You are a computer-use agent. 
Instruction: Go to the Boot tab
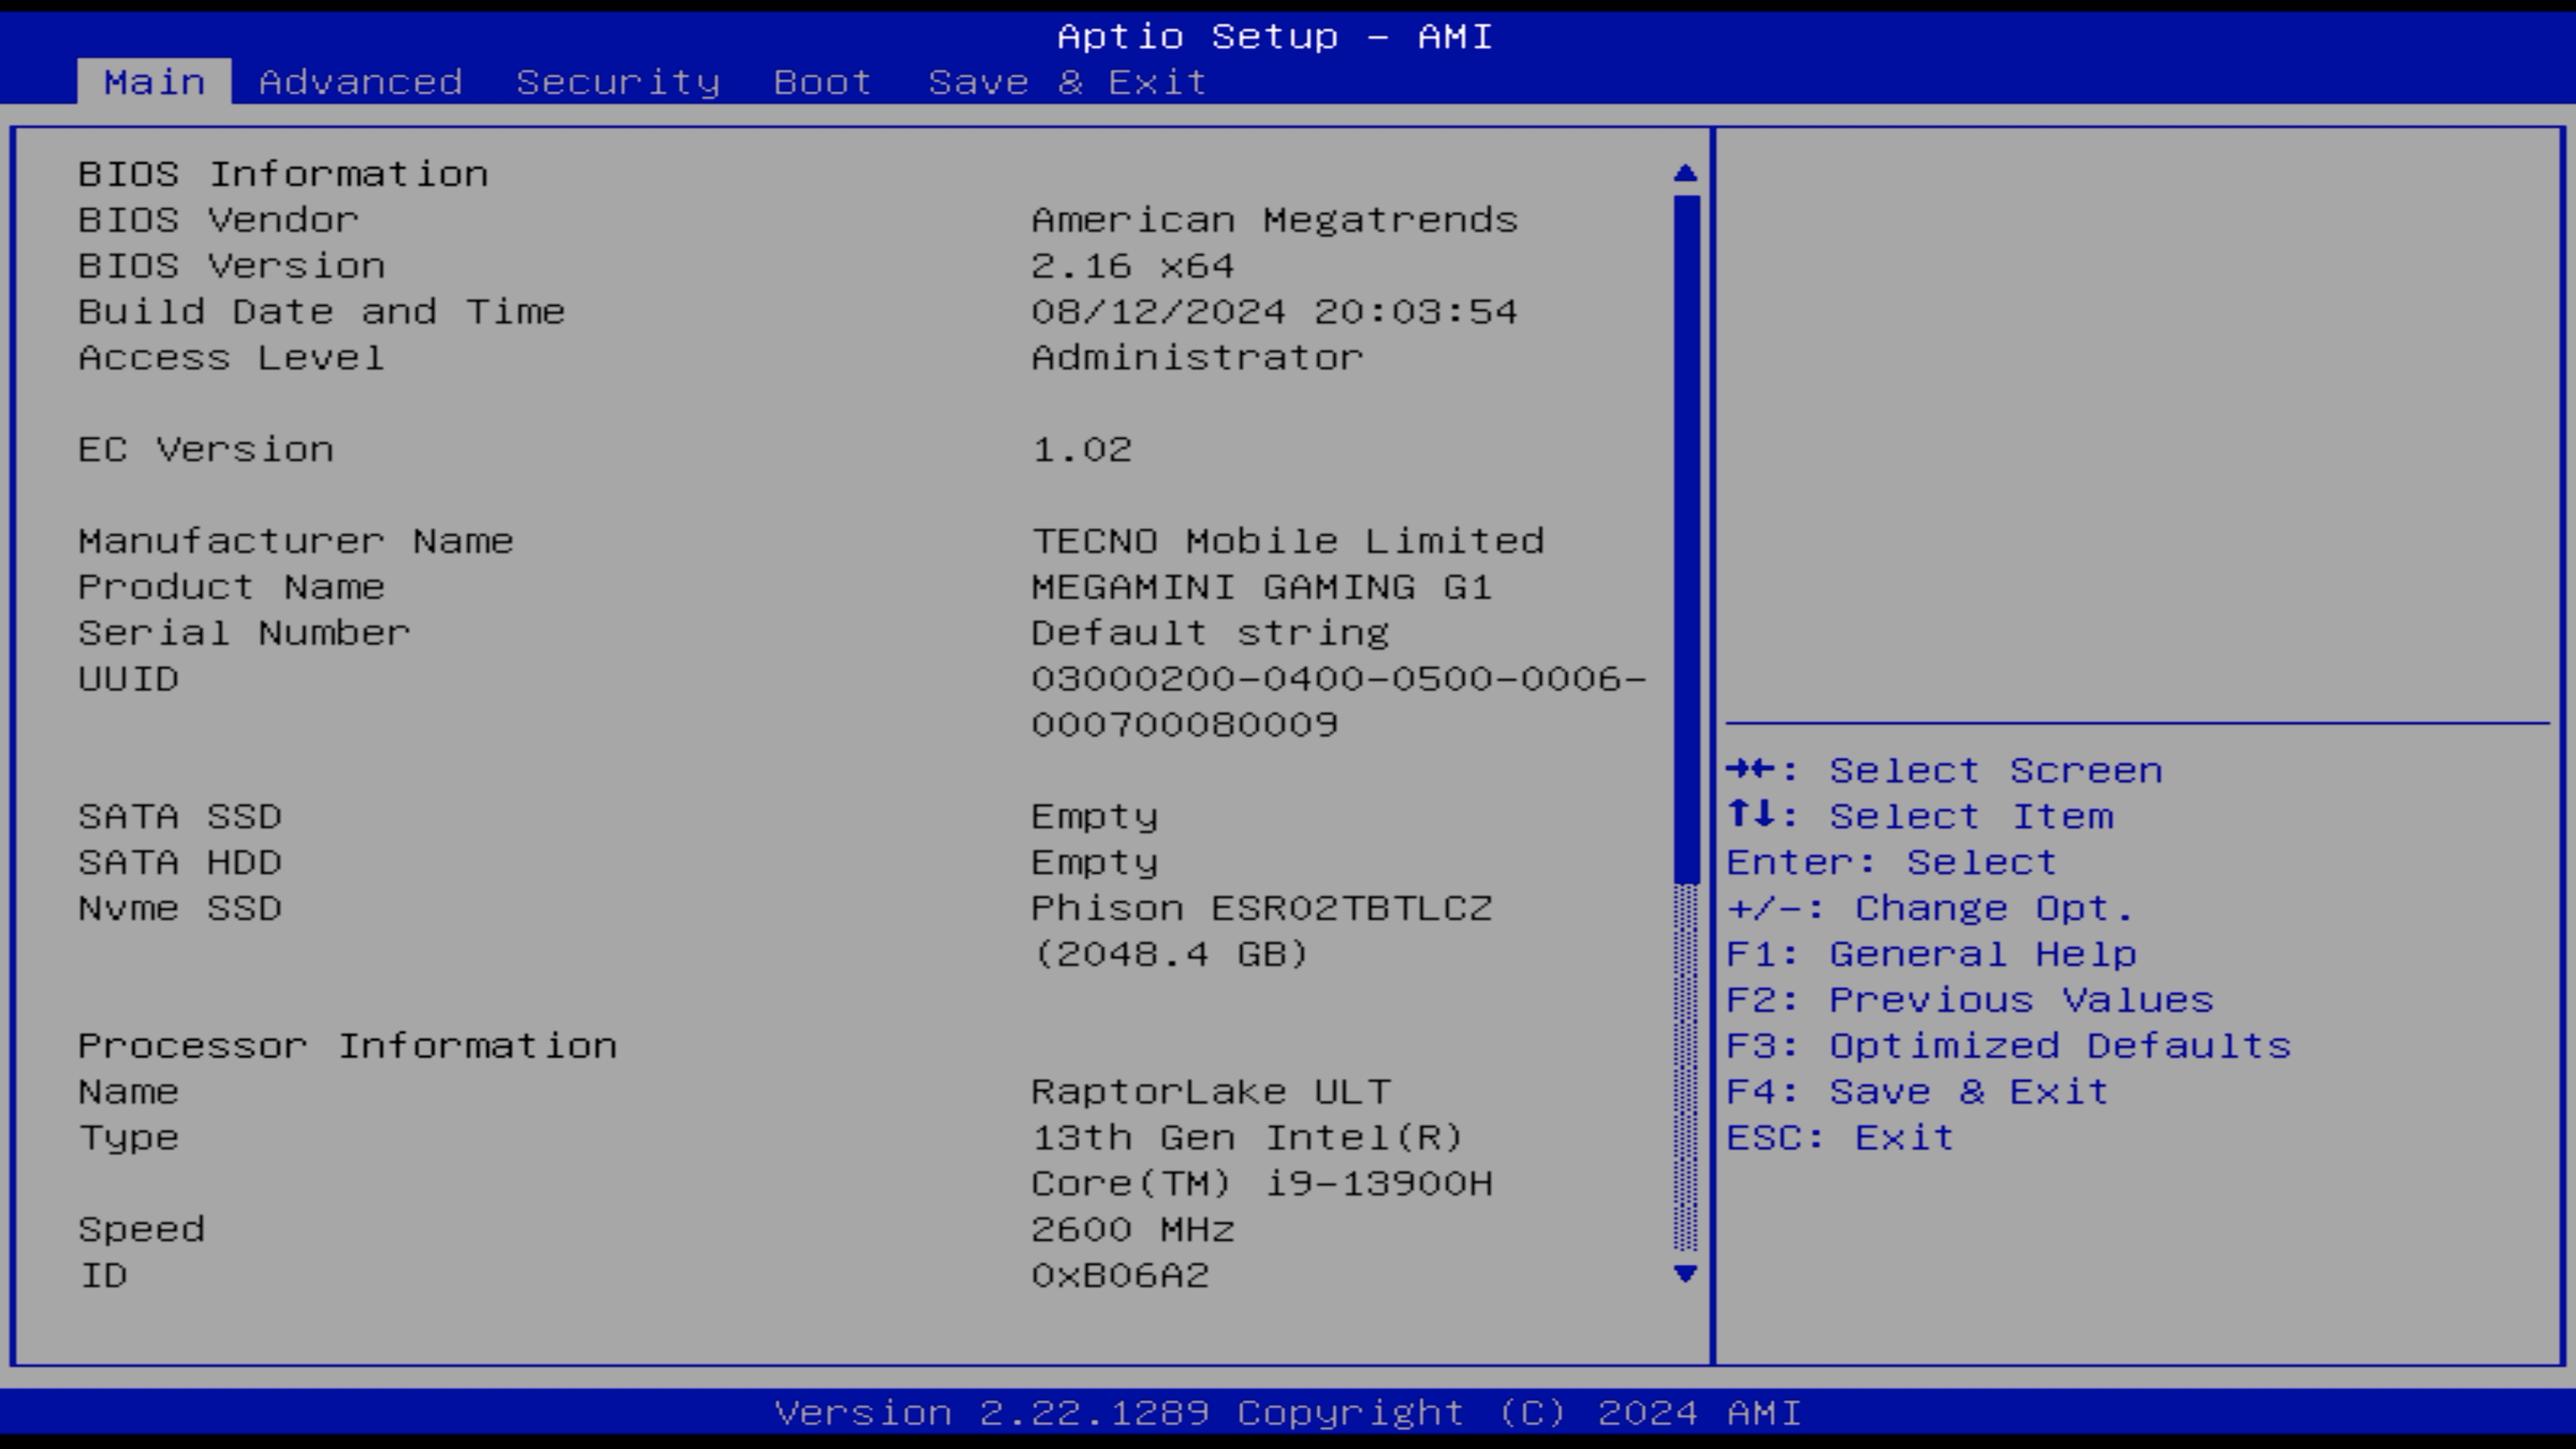point(822,82)
